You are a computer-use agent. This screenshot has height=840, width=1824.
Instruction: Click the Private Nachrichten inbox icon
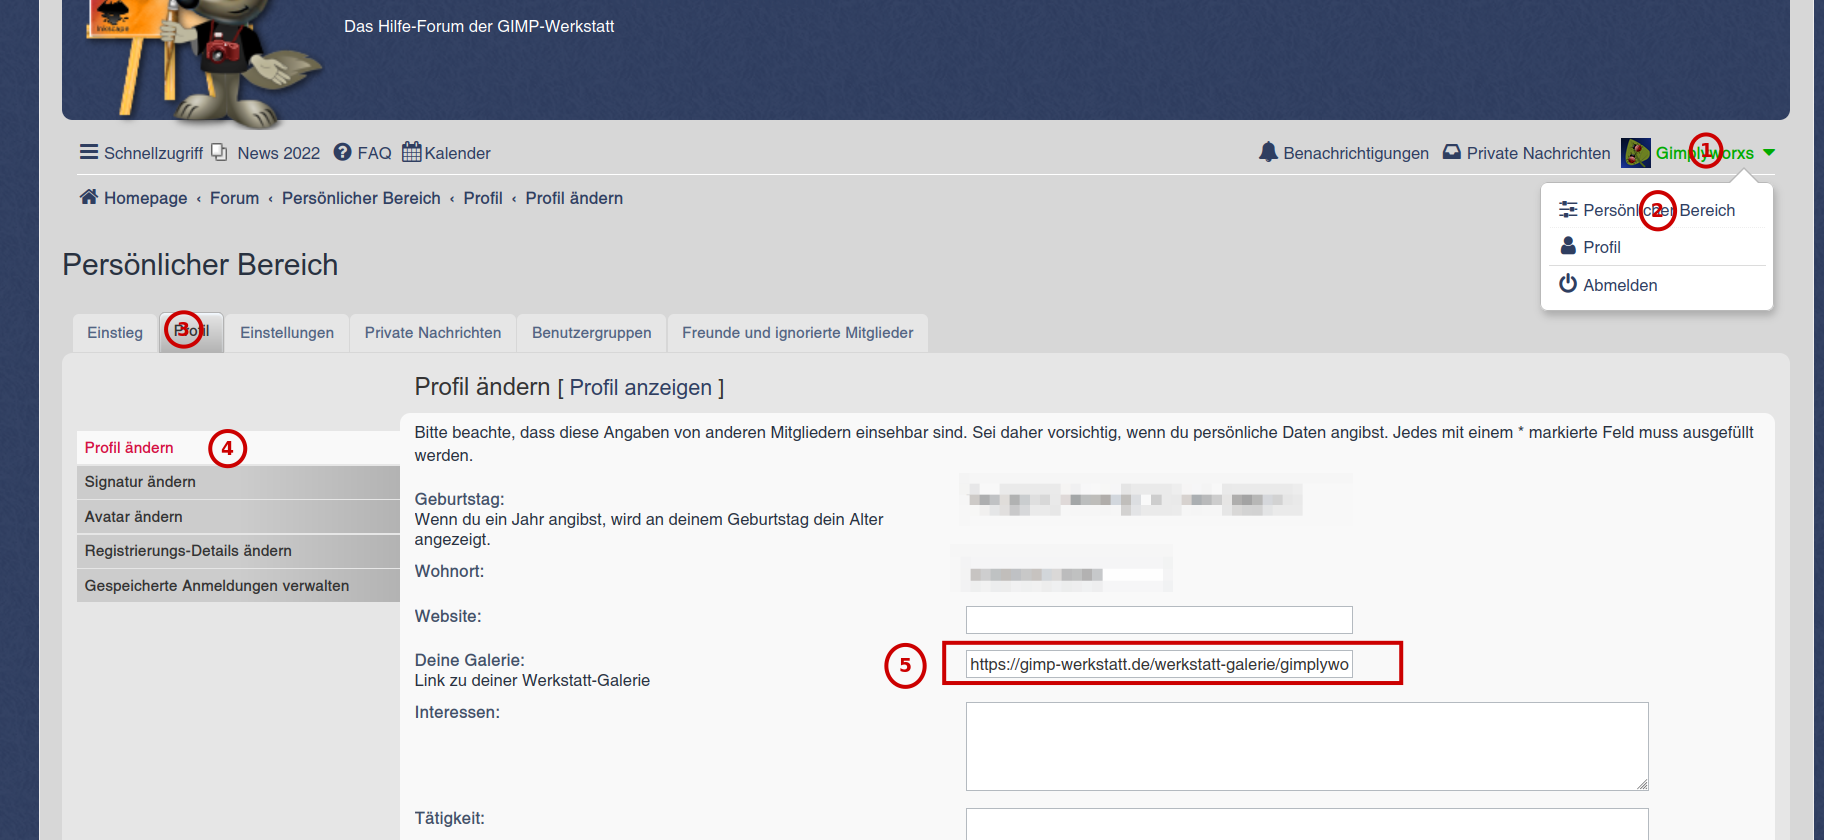tap(1451, 152)
